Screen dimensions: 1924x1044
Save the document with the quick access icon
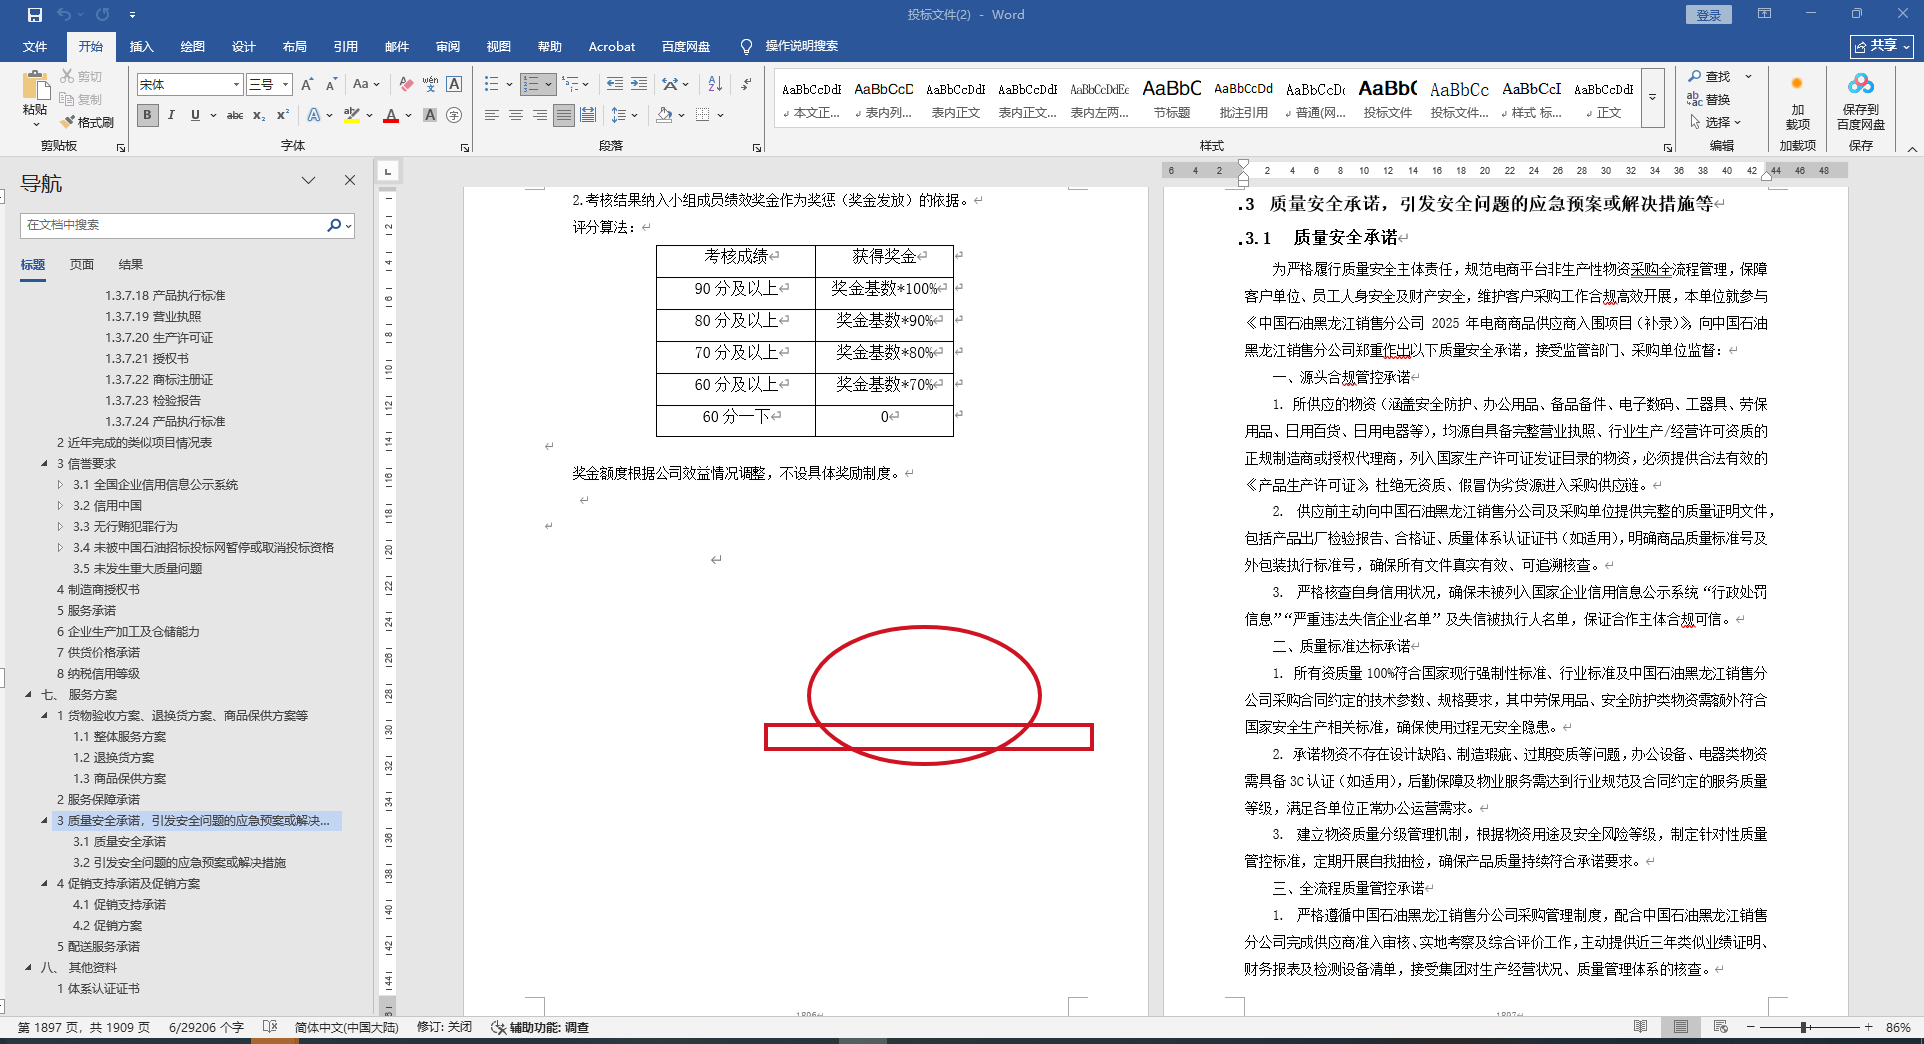coord(35,15)
